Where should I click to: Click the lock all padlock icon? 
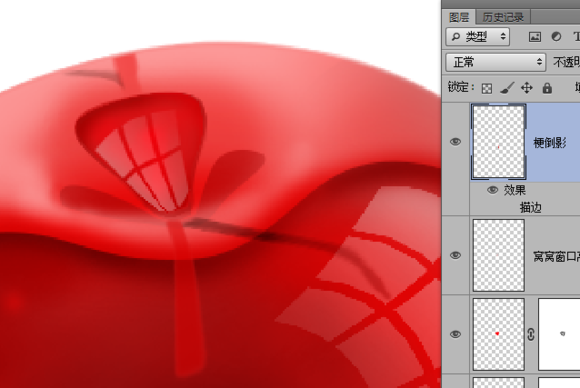pos(547,88)
